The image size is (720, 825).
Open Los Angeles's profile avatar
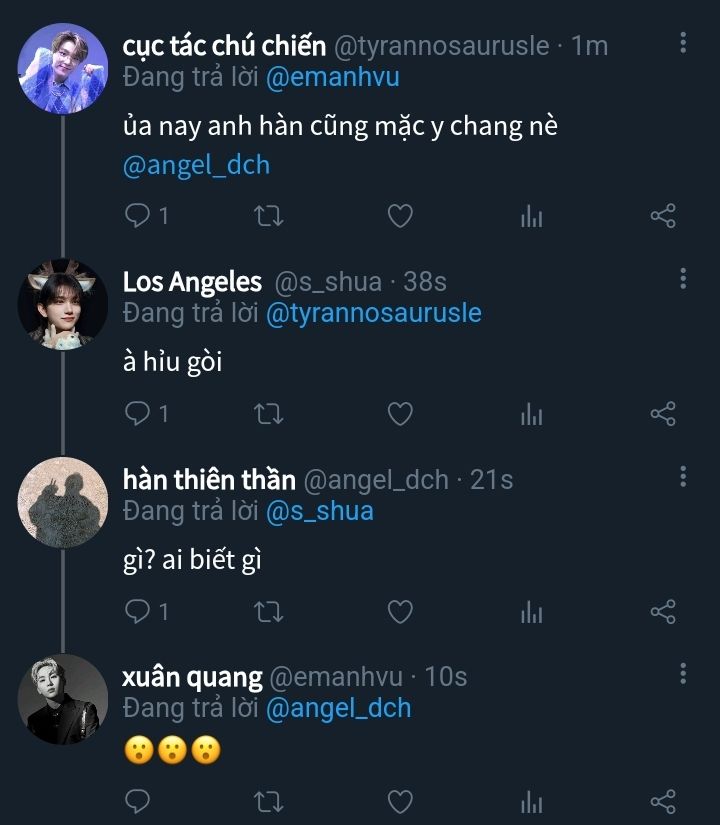pyautogui.click(x=62, y=305)
